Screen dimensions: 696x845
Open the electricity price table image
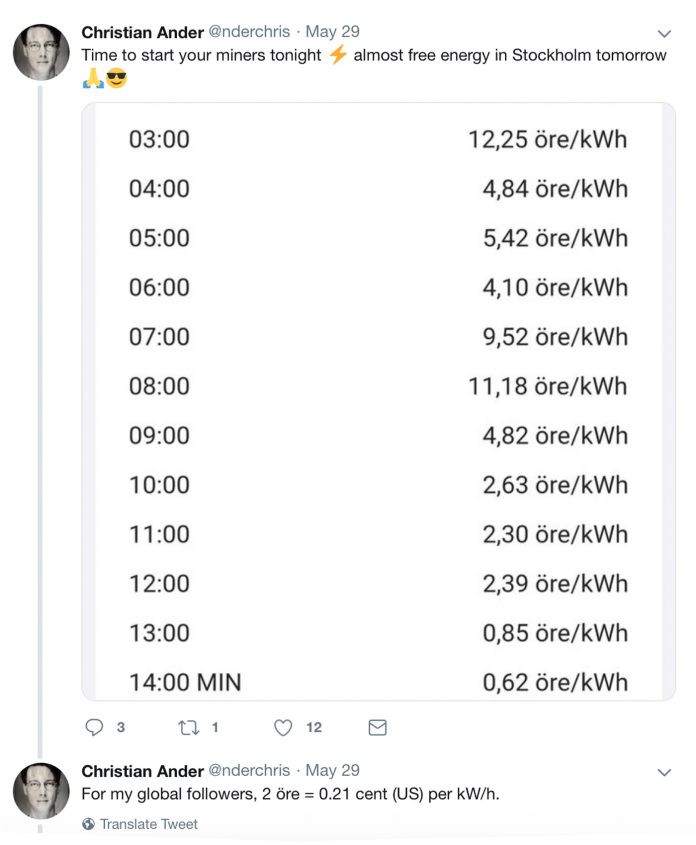378,400
